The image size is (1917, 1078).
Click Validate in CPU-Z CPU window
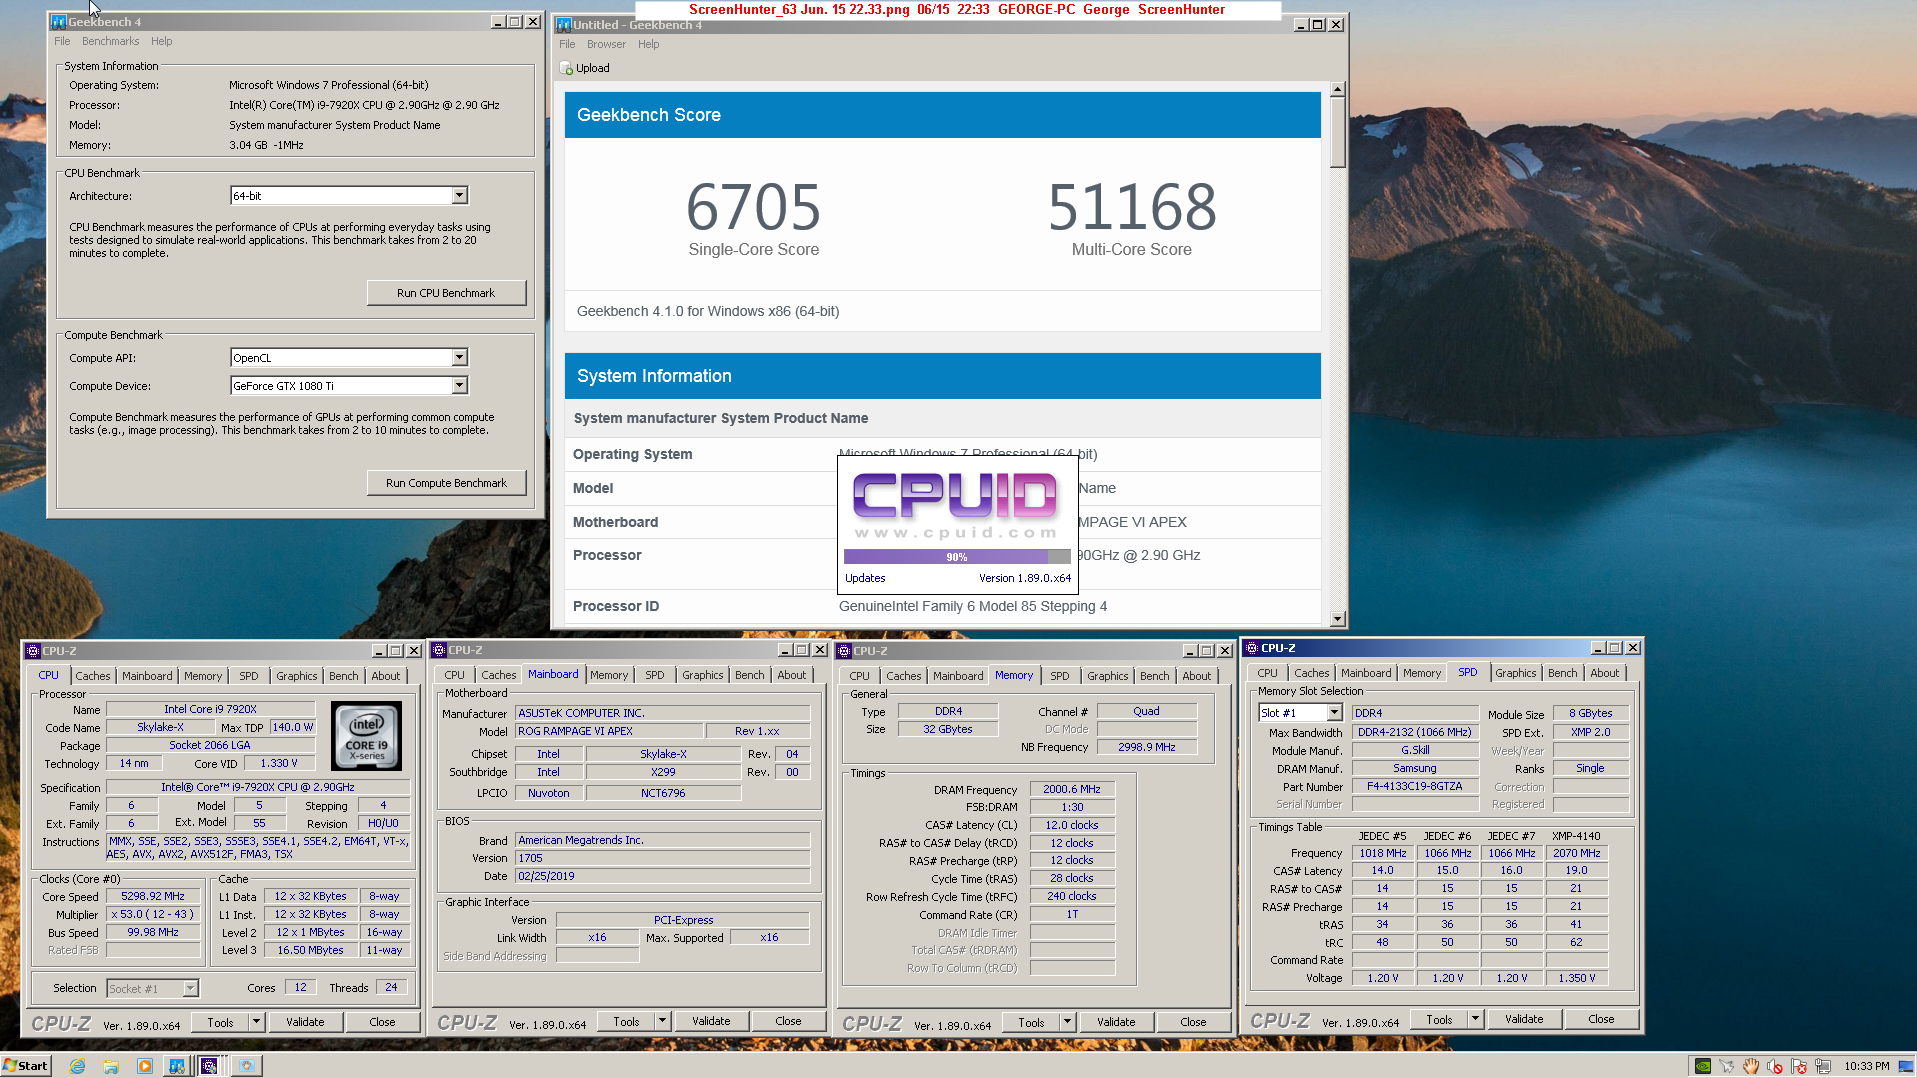click(305, 1022)
